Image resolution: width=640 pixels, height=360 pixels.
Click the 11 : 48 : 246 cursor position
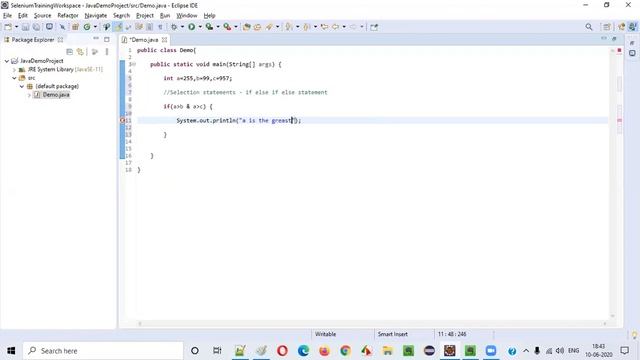pyautogui.click(x=452, y=334)
